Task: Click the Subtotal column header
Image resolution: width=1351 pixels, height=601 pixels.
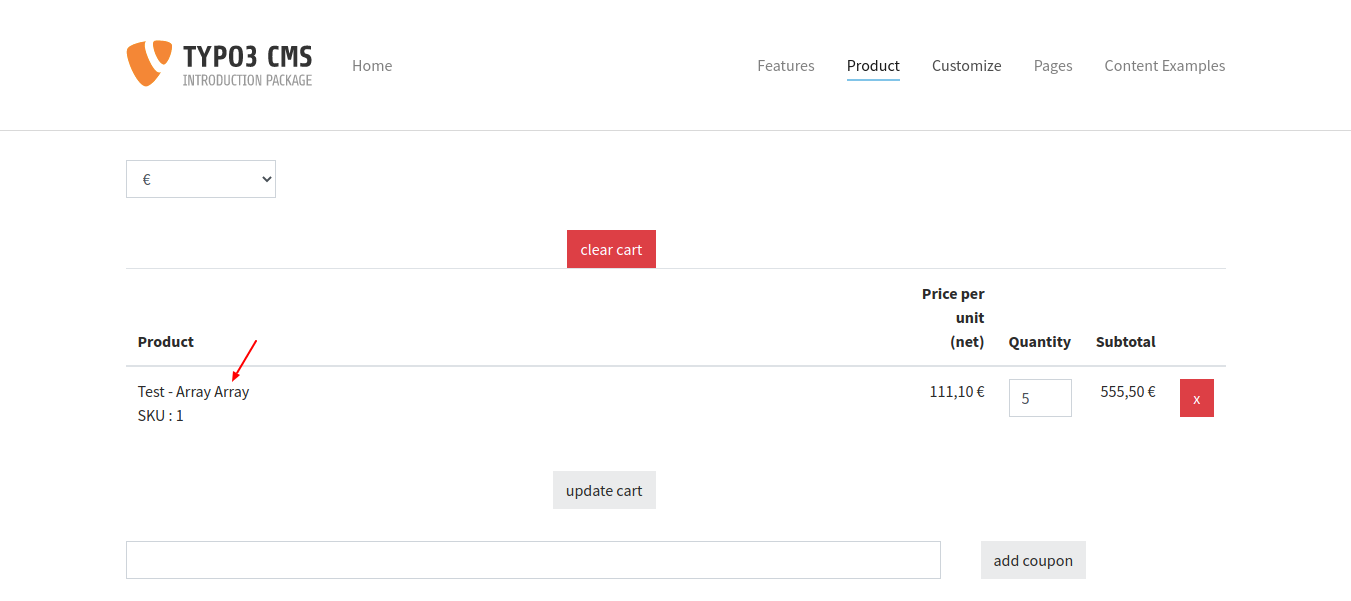Action: click(x=1126, y=342)
